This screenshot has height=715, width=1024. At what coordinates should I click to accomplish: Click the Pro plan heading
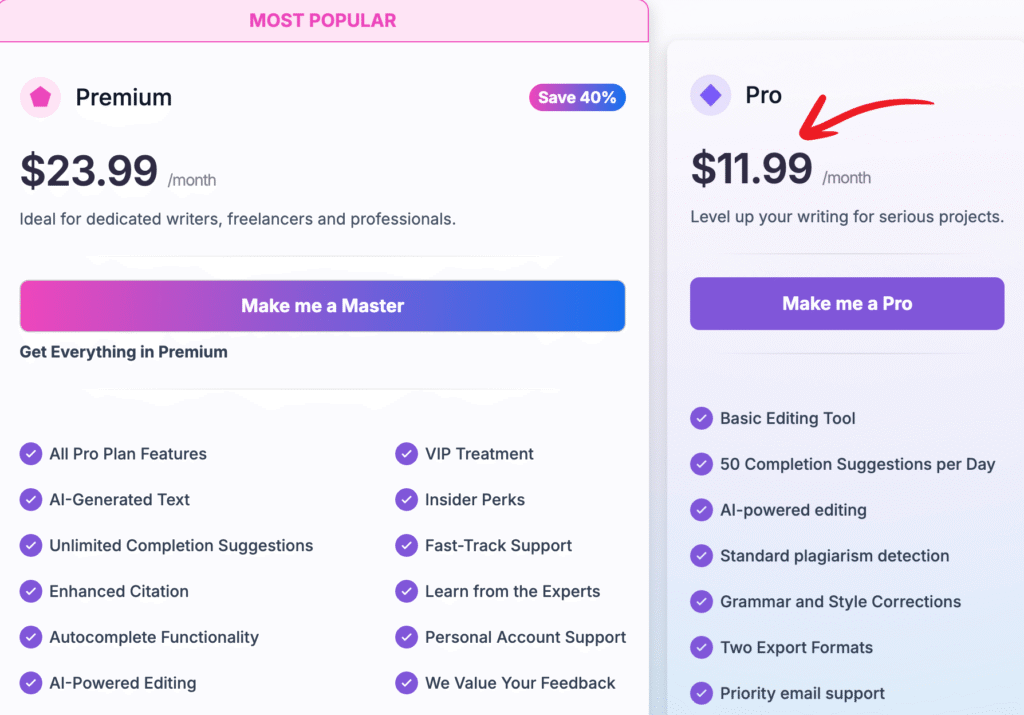point(763,95)
